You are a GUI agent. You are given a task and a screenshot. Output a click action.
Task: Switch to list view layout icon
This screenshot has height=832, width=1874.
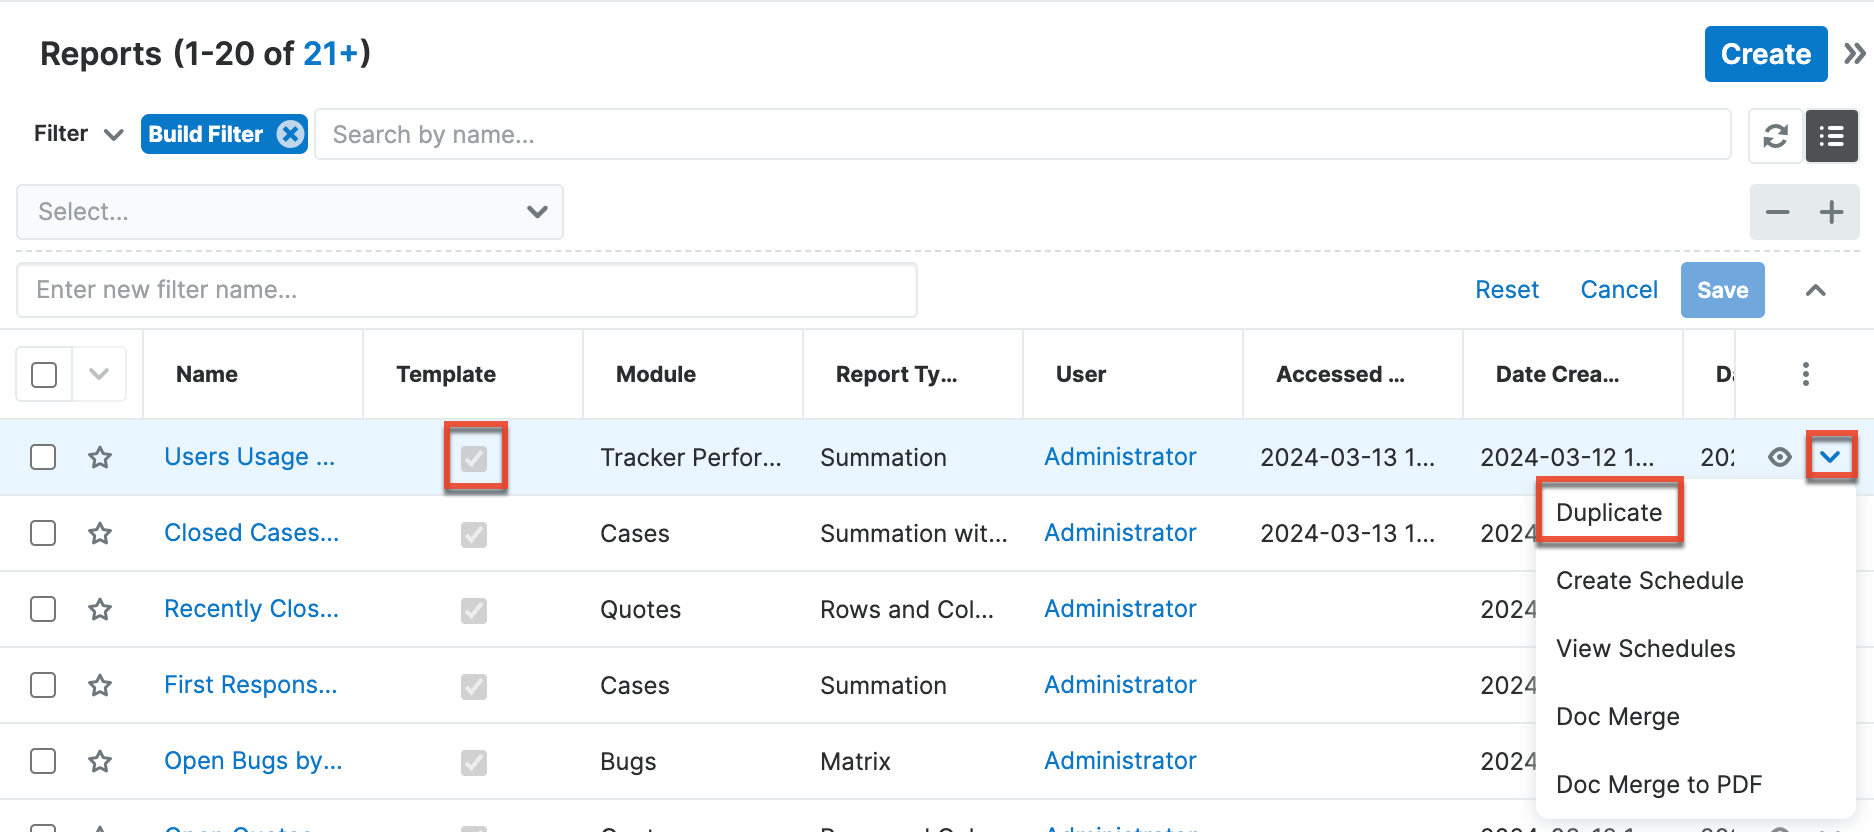pos(1831,136)
